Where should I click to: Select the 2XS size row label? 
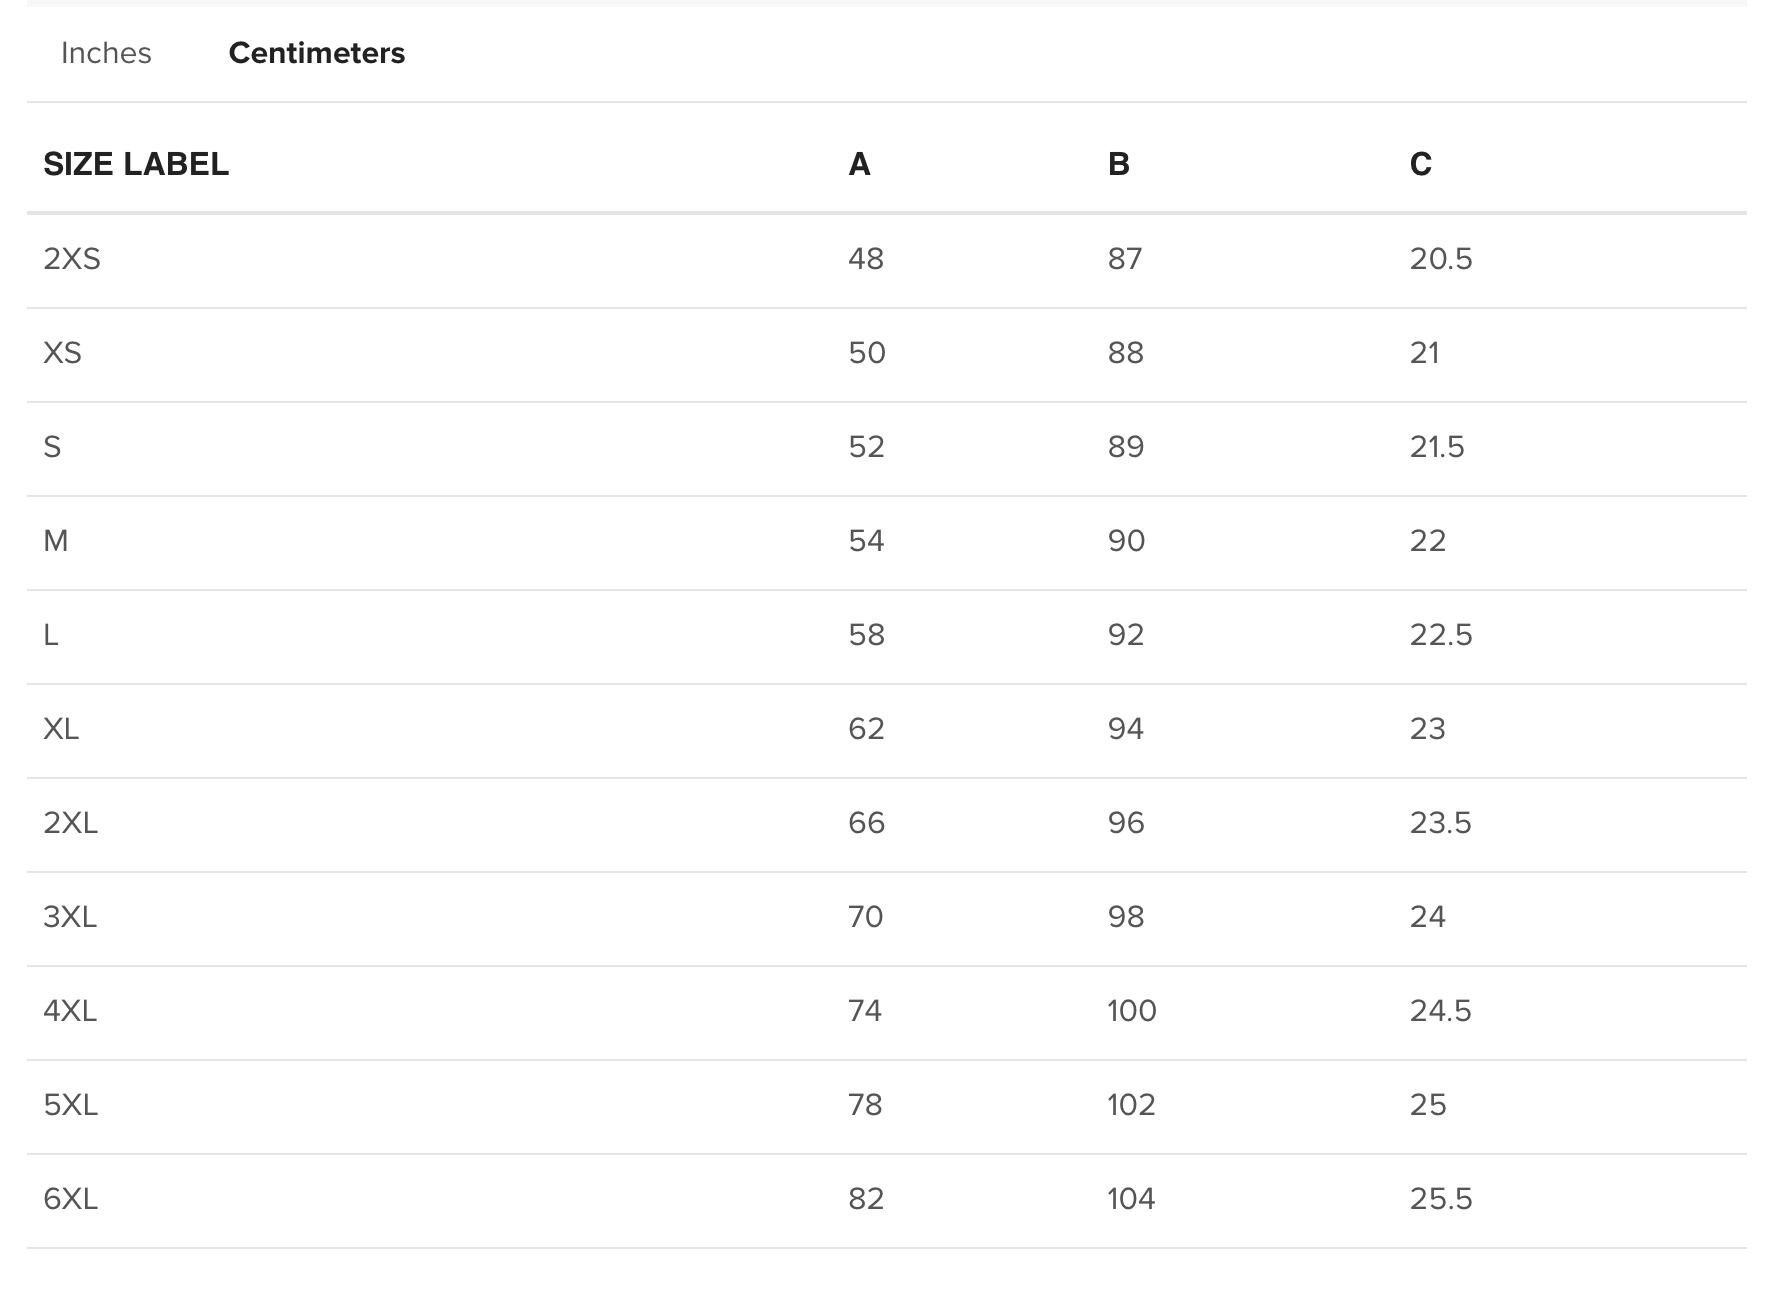(72, 259)
